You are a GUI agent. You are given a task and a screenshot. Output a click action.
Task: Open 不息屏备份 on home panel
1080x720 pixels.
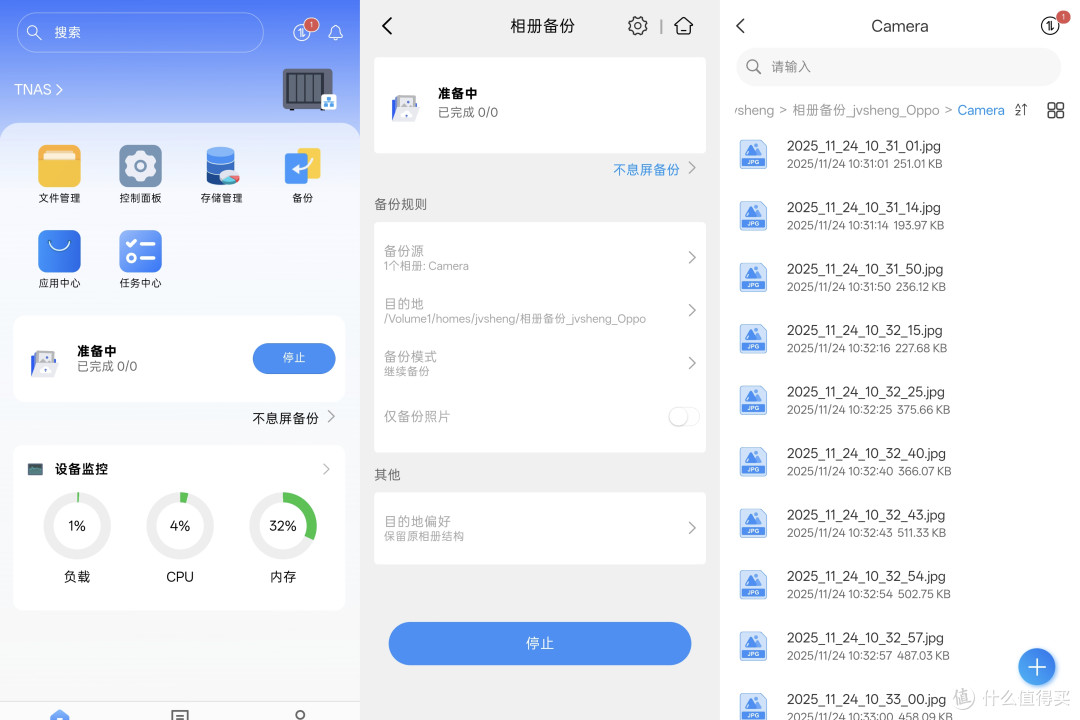coord(293,418)
